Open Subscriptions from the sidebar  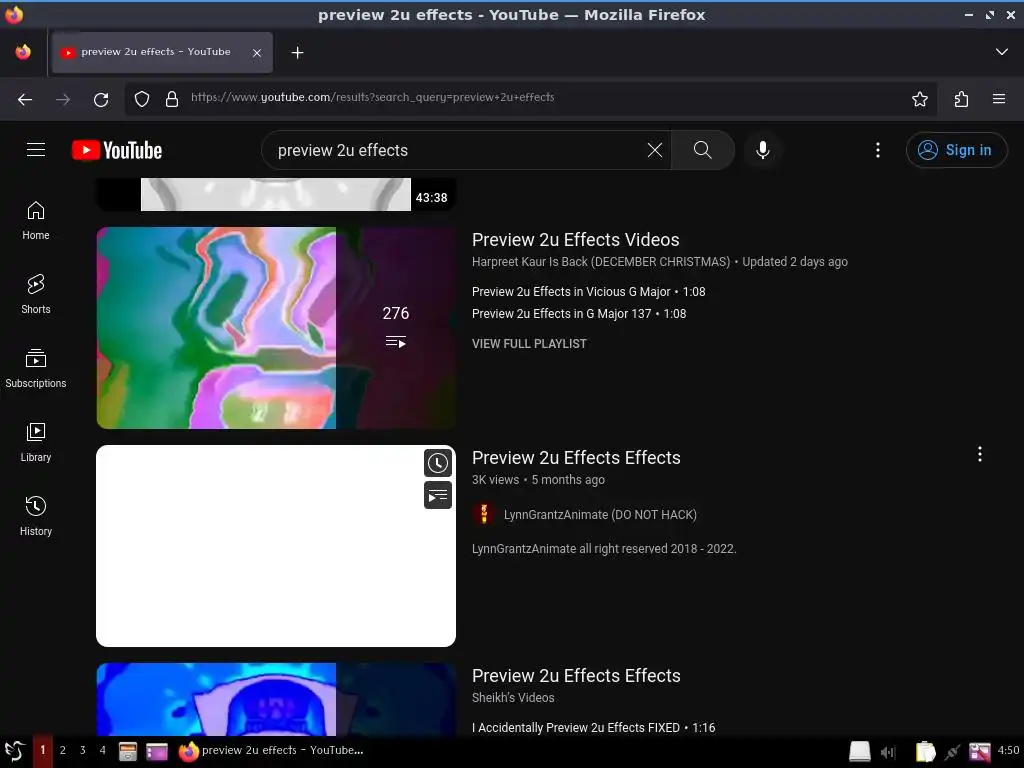pos(36,368)
